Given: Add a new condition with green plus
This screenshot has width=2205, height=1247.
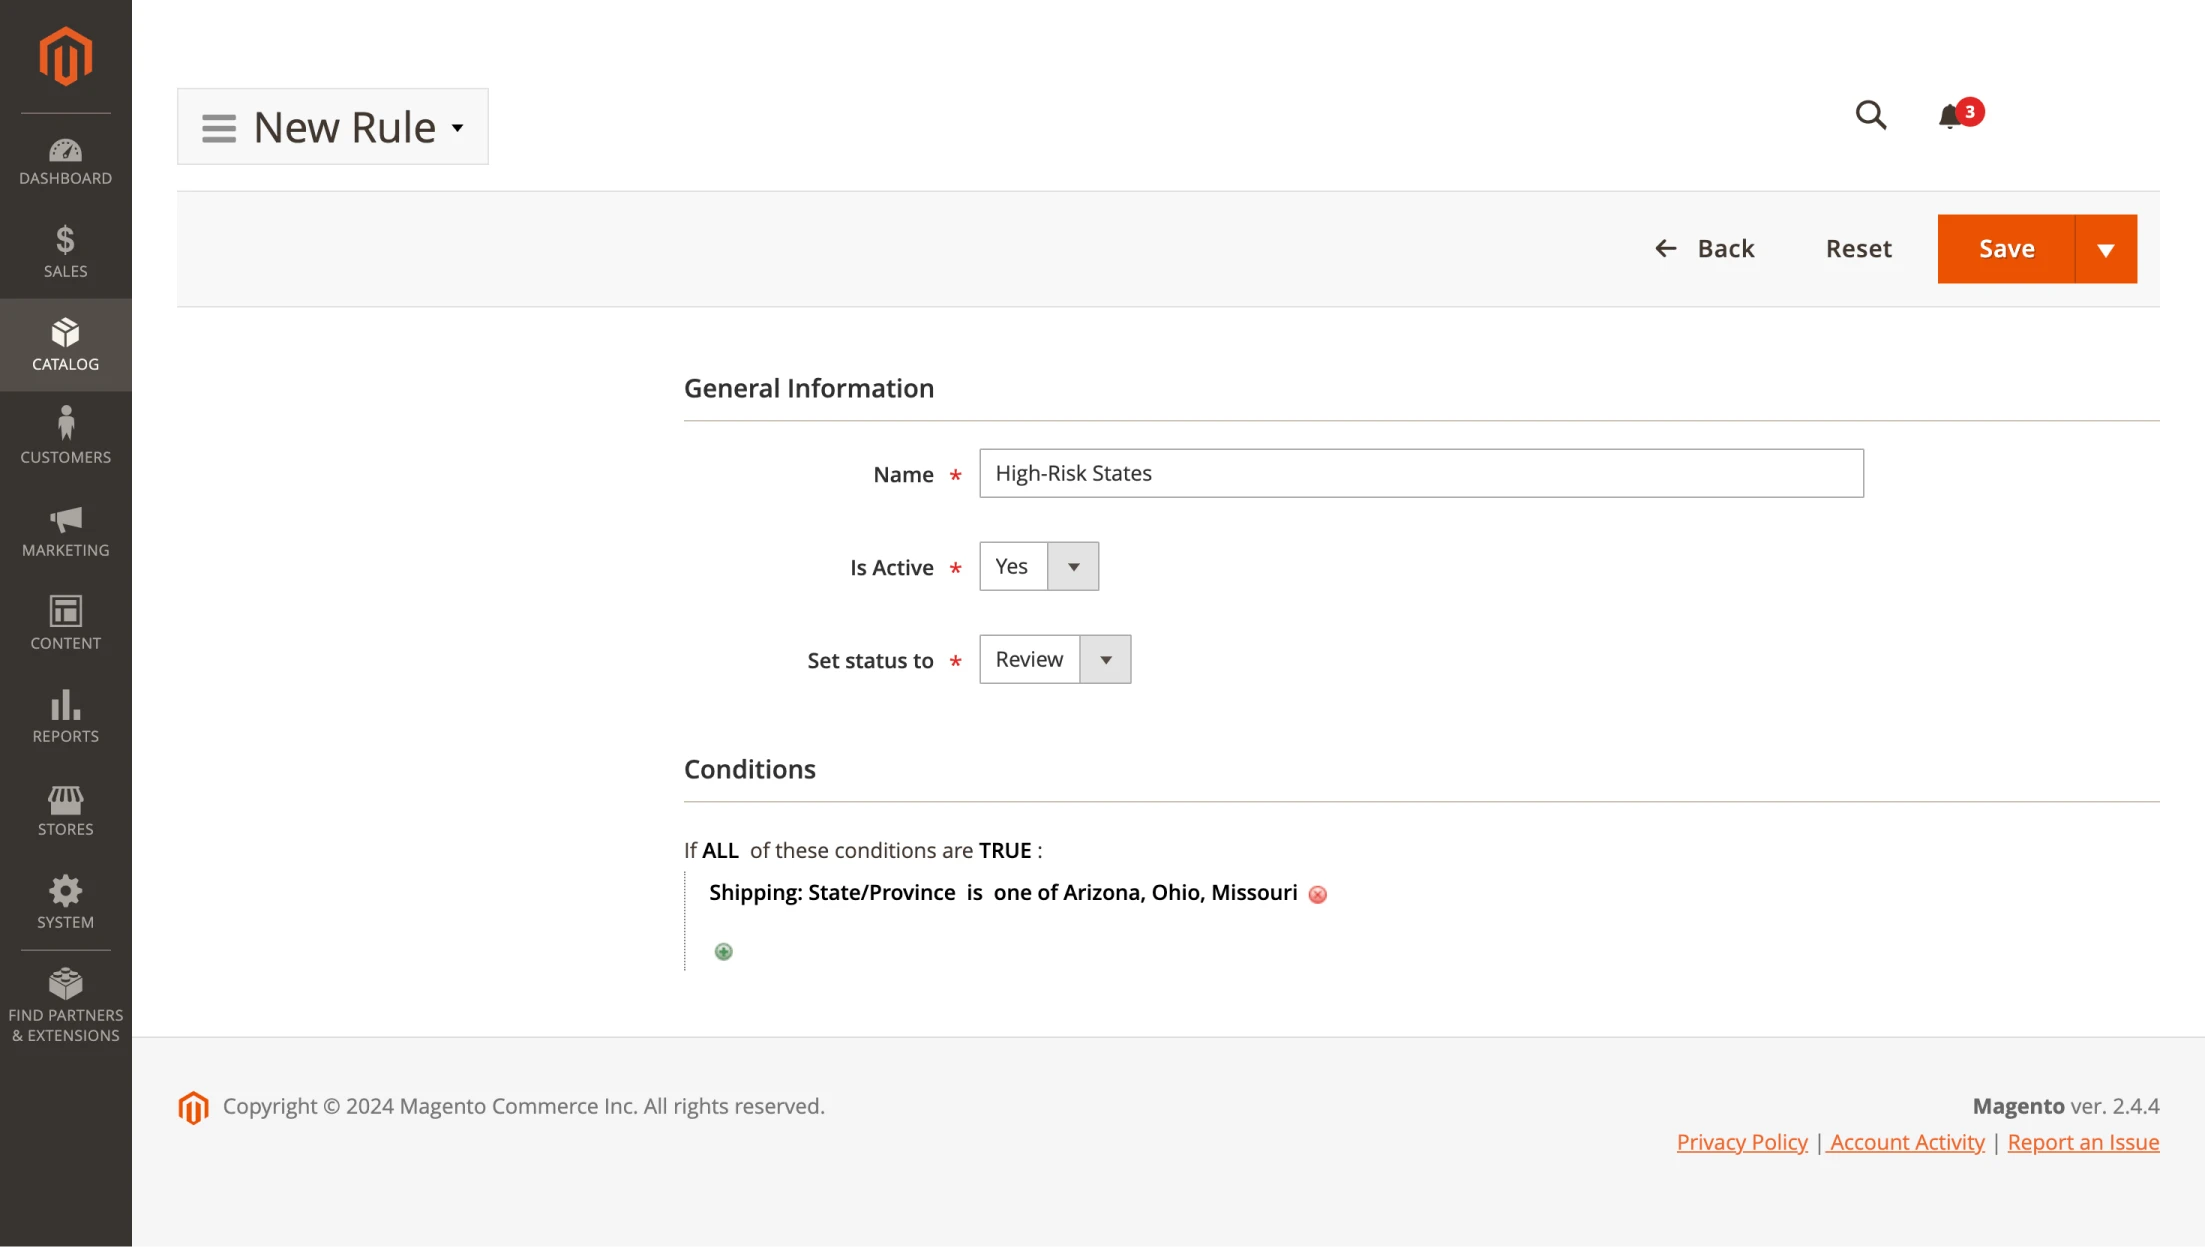Looking at the screenshot, I should coord(723,951).
